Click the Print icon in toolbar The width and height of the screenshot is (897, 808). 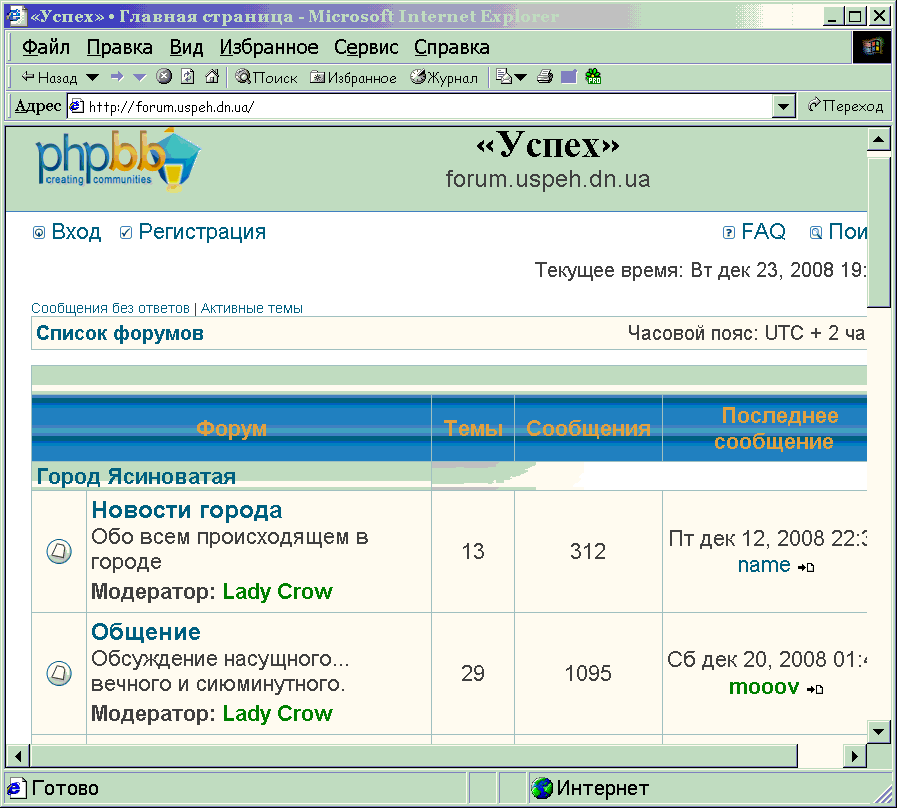coord(545,77)
